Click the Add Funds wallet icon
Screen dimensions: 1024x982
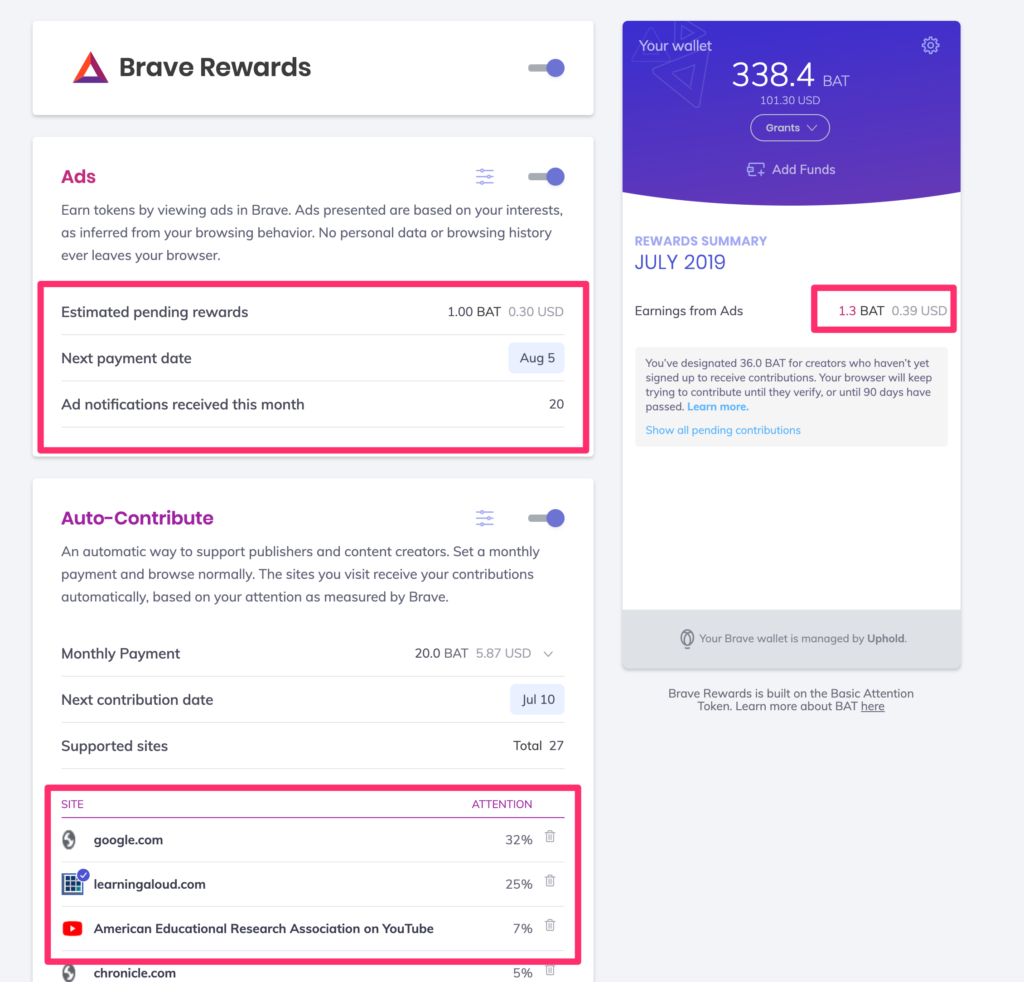tap(756, 170)
